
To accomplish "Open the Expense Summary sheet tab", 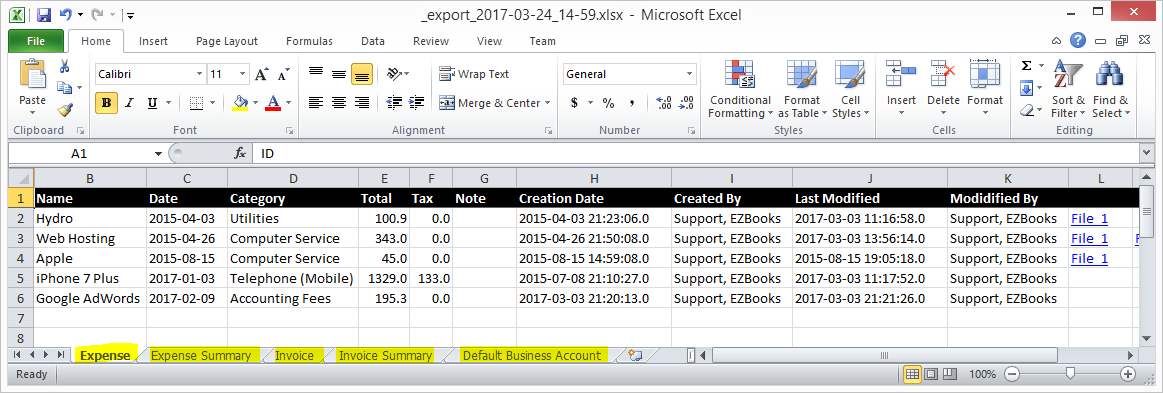I will [x=201, y=356].
